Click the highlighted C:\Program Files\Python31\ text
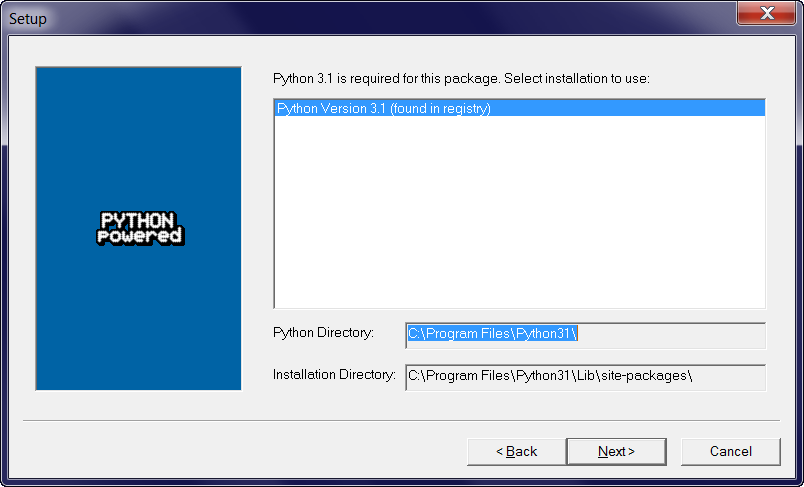This screenshot has height=487, width=804. [x=493, y=334]
